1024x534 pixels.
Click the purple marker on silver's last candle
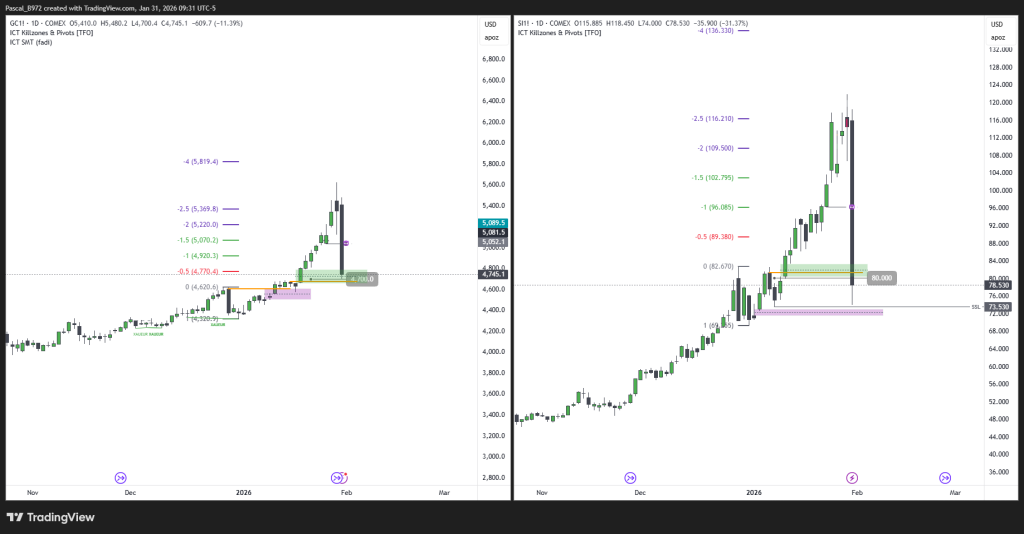[852, 206]
